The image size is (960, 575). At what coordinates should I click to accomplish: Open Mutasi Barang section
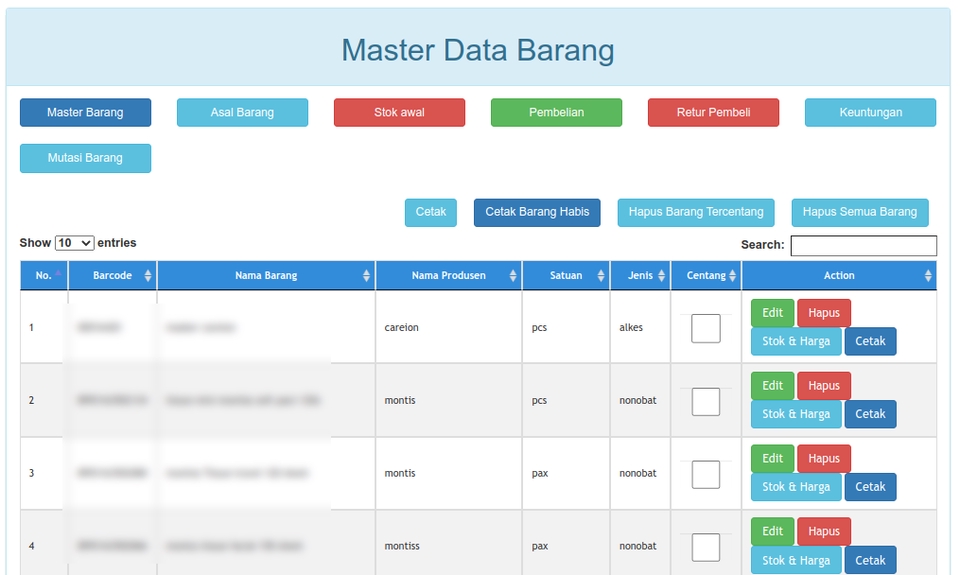coord(85,158)
